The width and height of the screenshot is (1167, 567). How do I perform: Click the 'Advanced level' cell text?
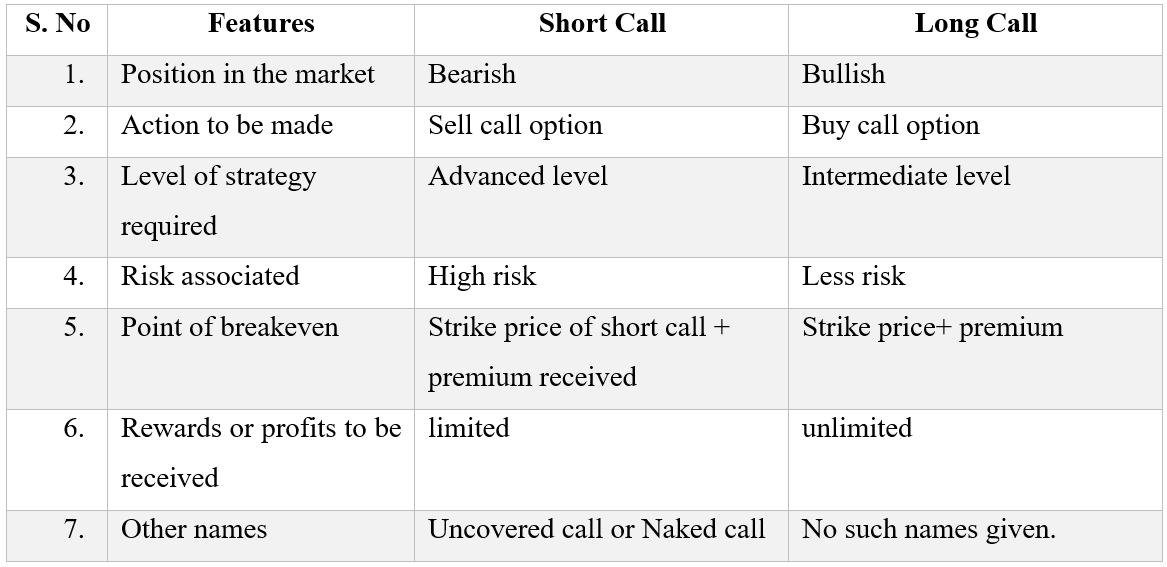pyautogui.click(x=517, y=177)
